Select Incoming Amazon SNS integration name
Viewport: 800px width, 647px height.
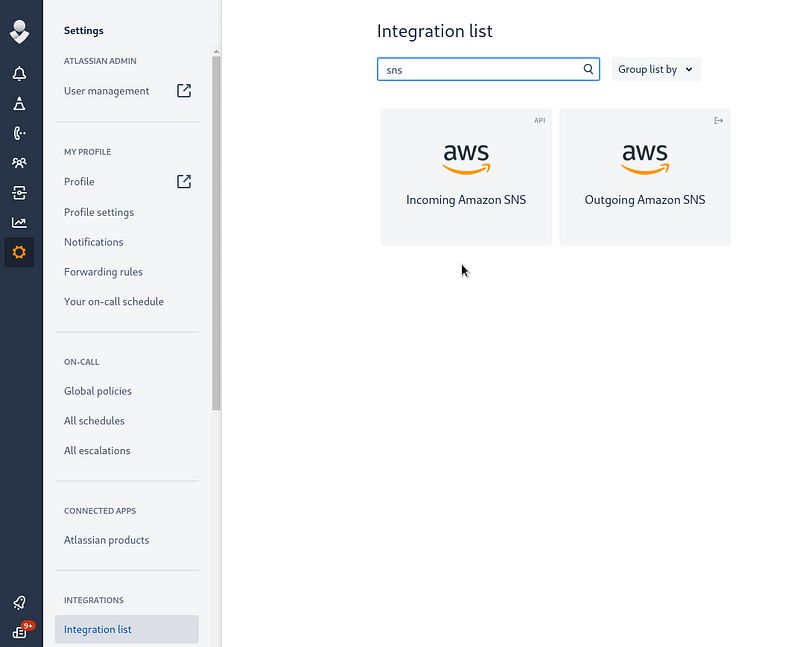(x=466, y=200)
